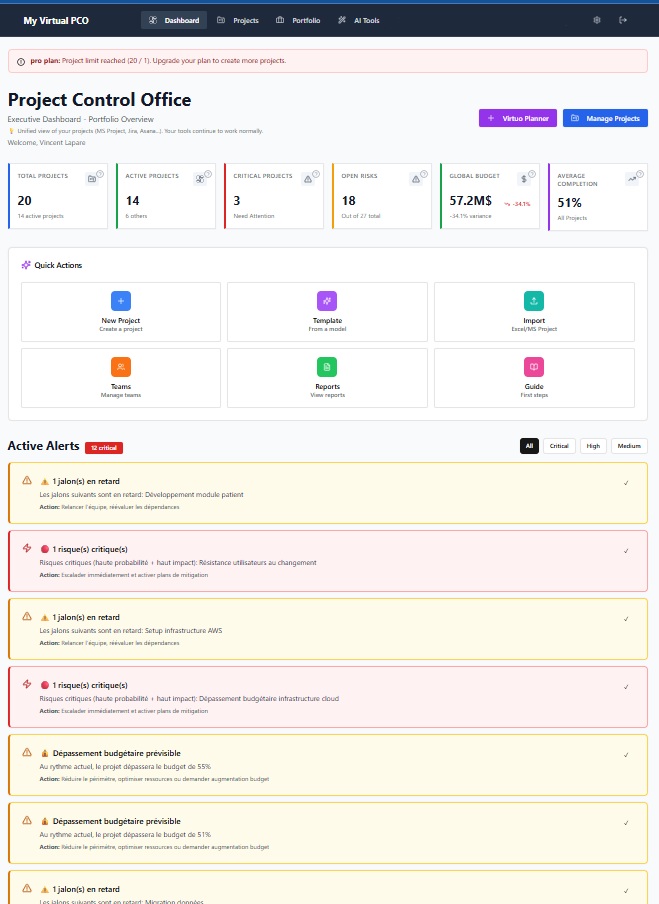659x904 pixels.
Task: Click the Import upload icon
Action: click(534, 301)
